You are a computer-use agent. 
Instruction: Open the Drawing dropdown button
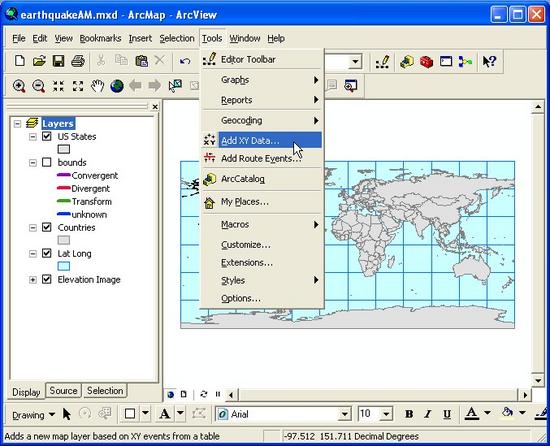(33, 415)
